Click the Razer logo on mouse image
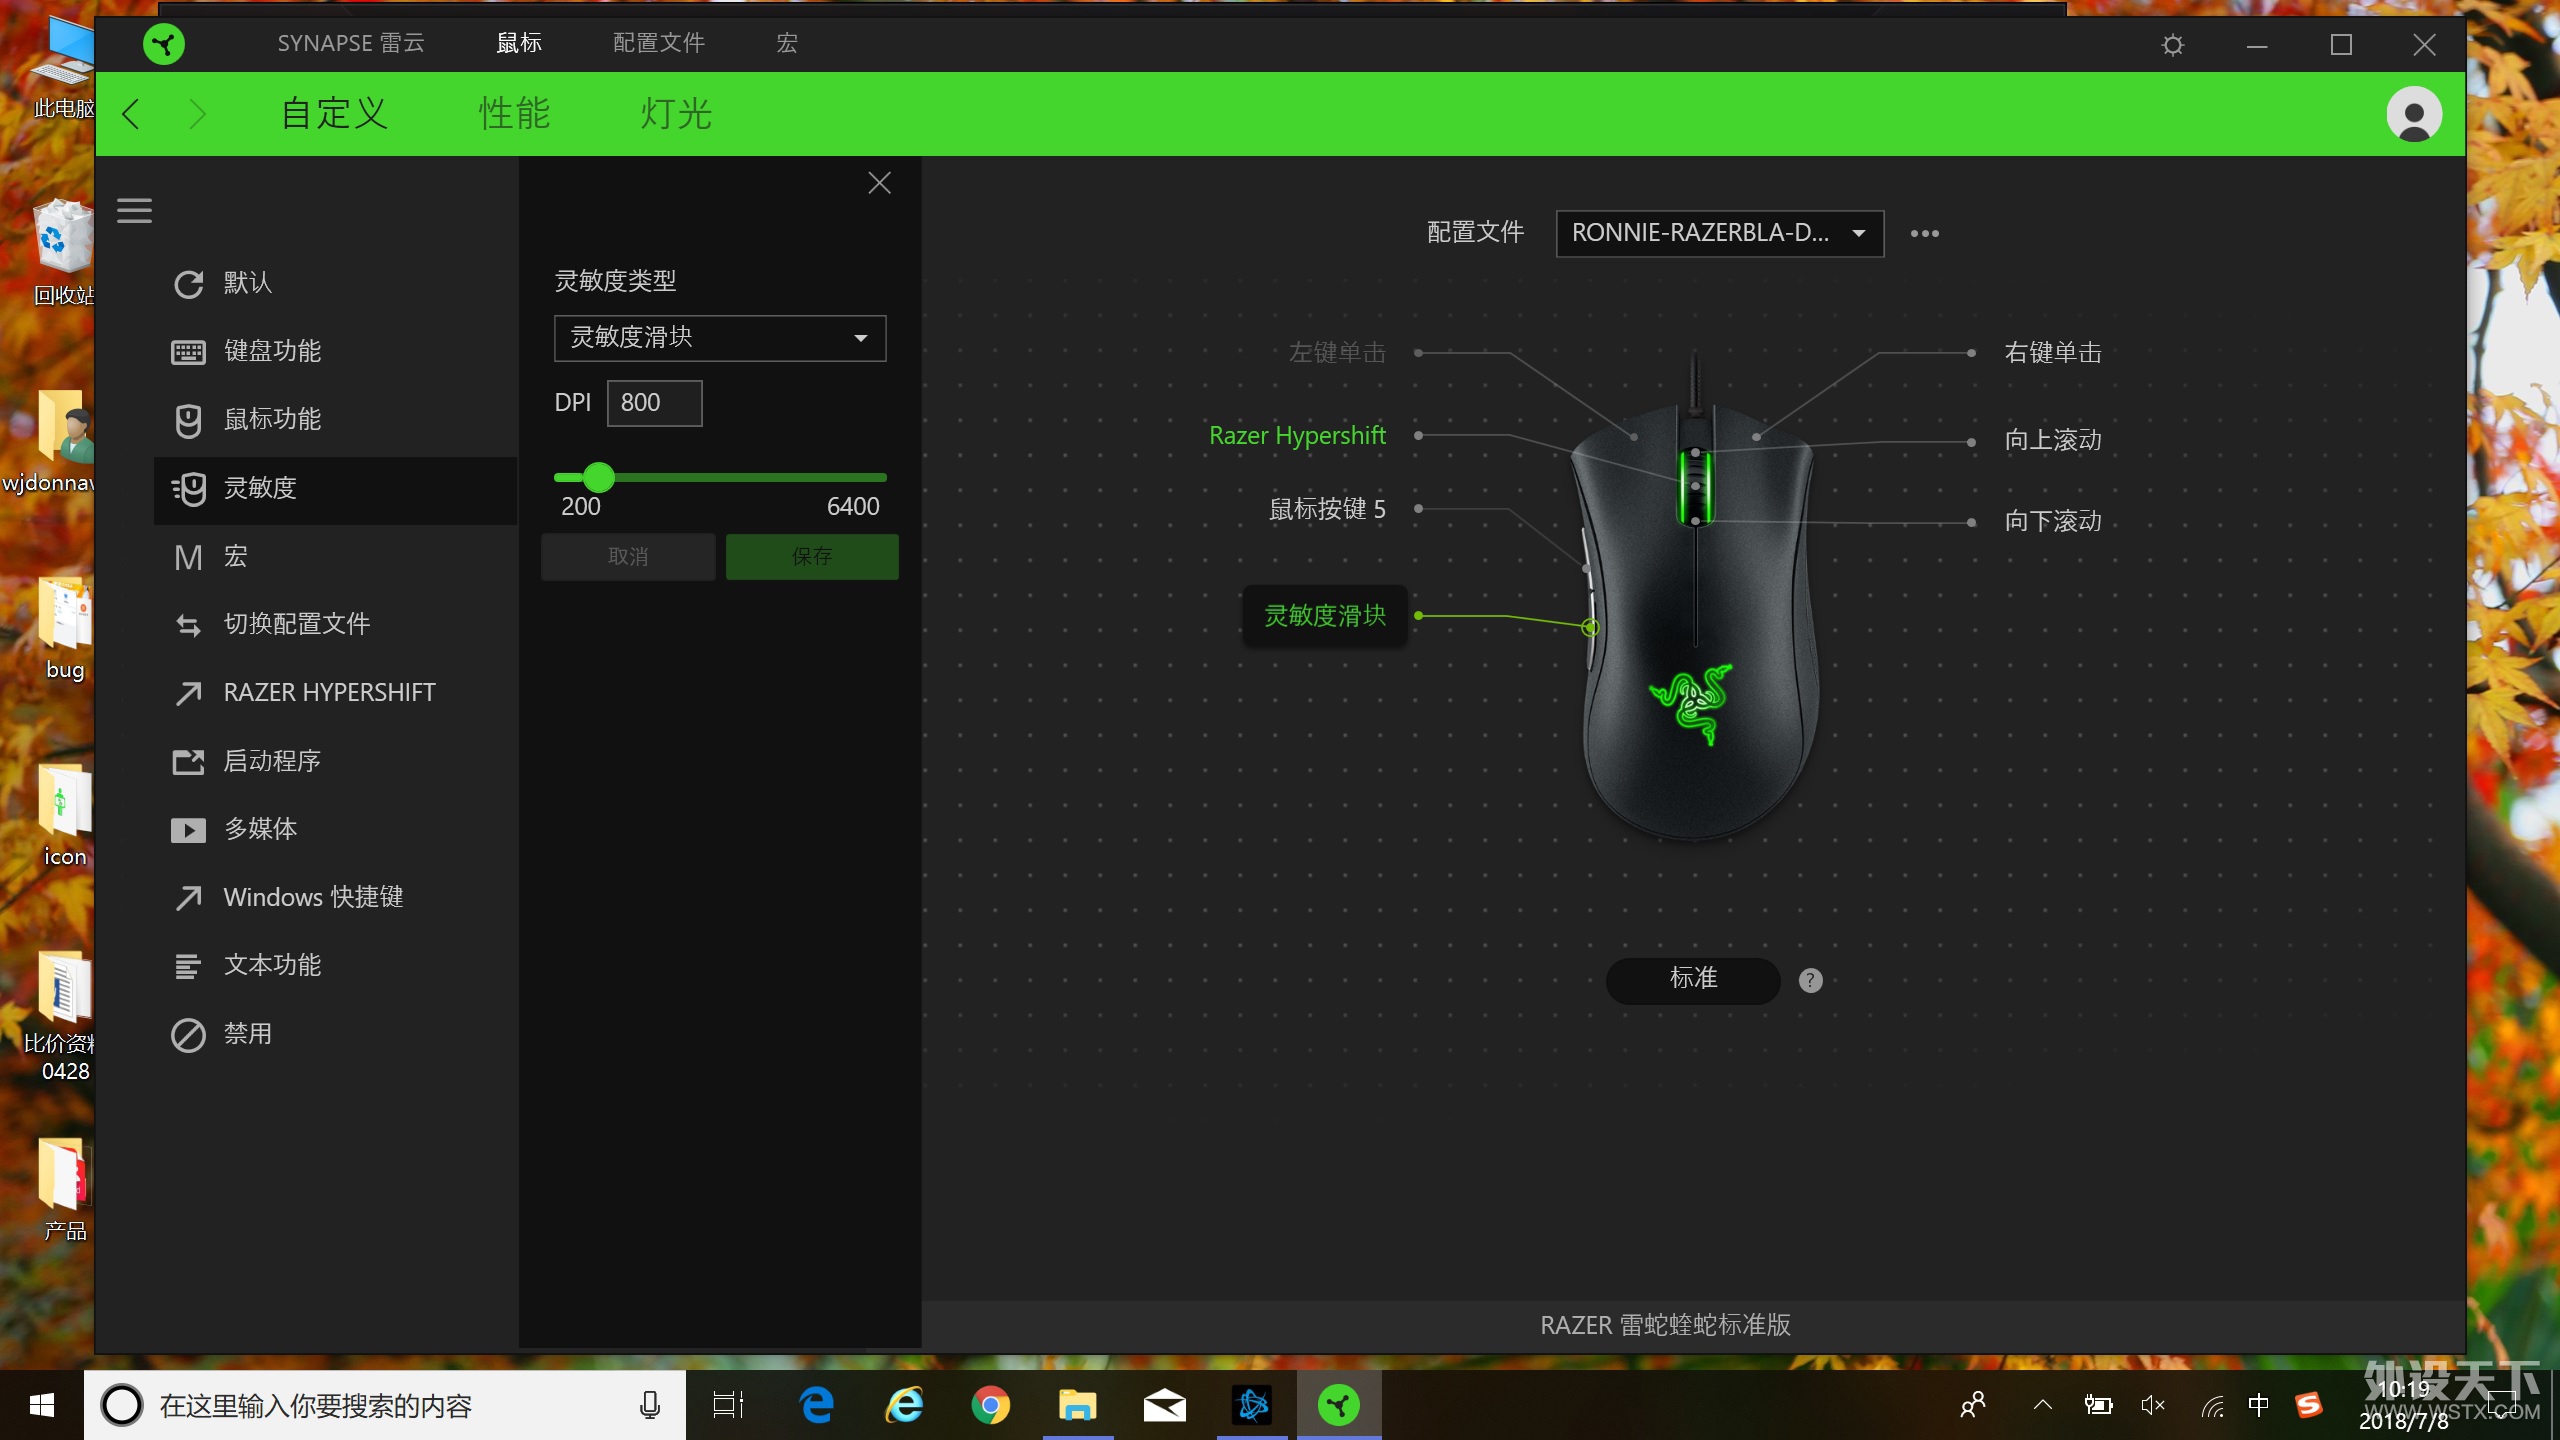2560x1440 pixels. pos(1692,703)
